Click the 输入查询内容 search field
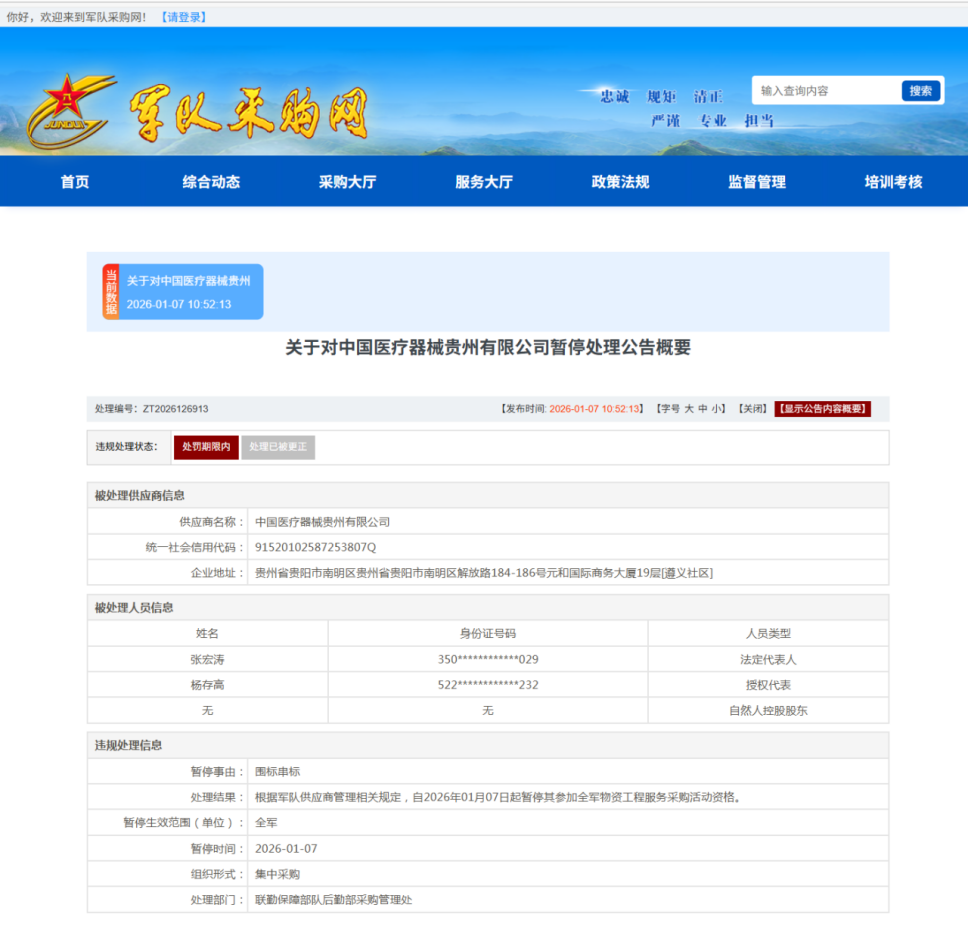 click(827, 91)
